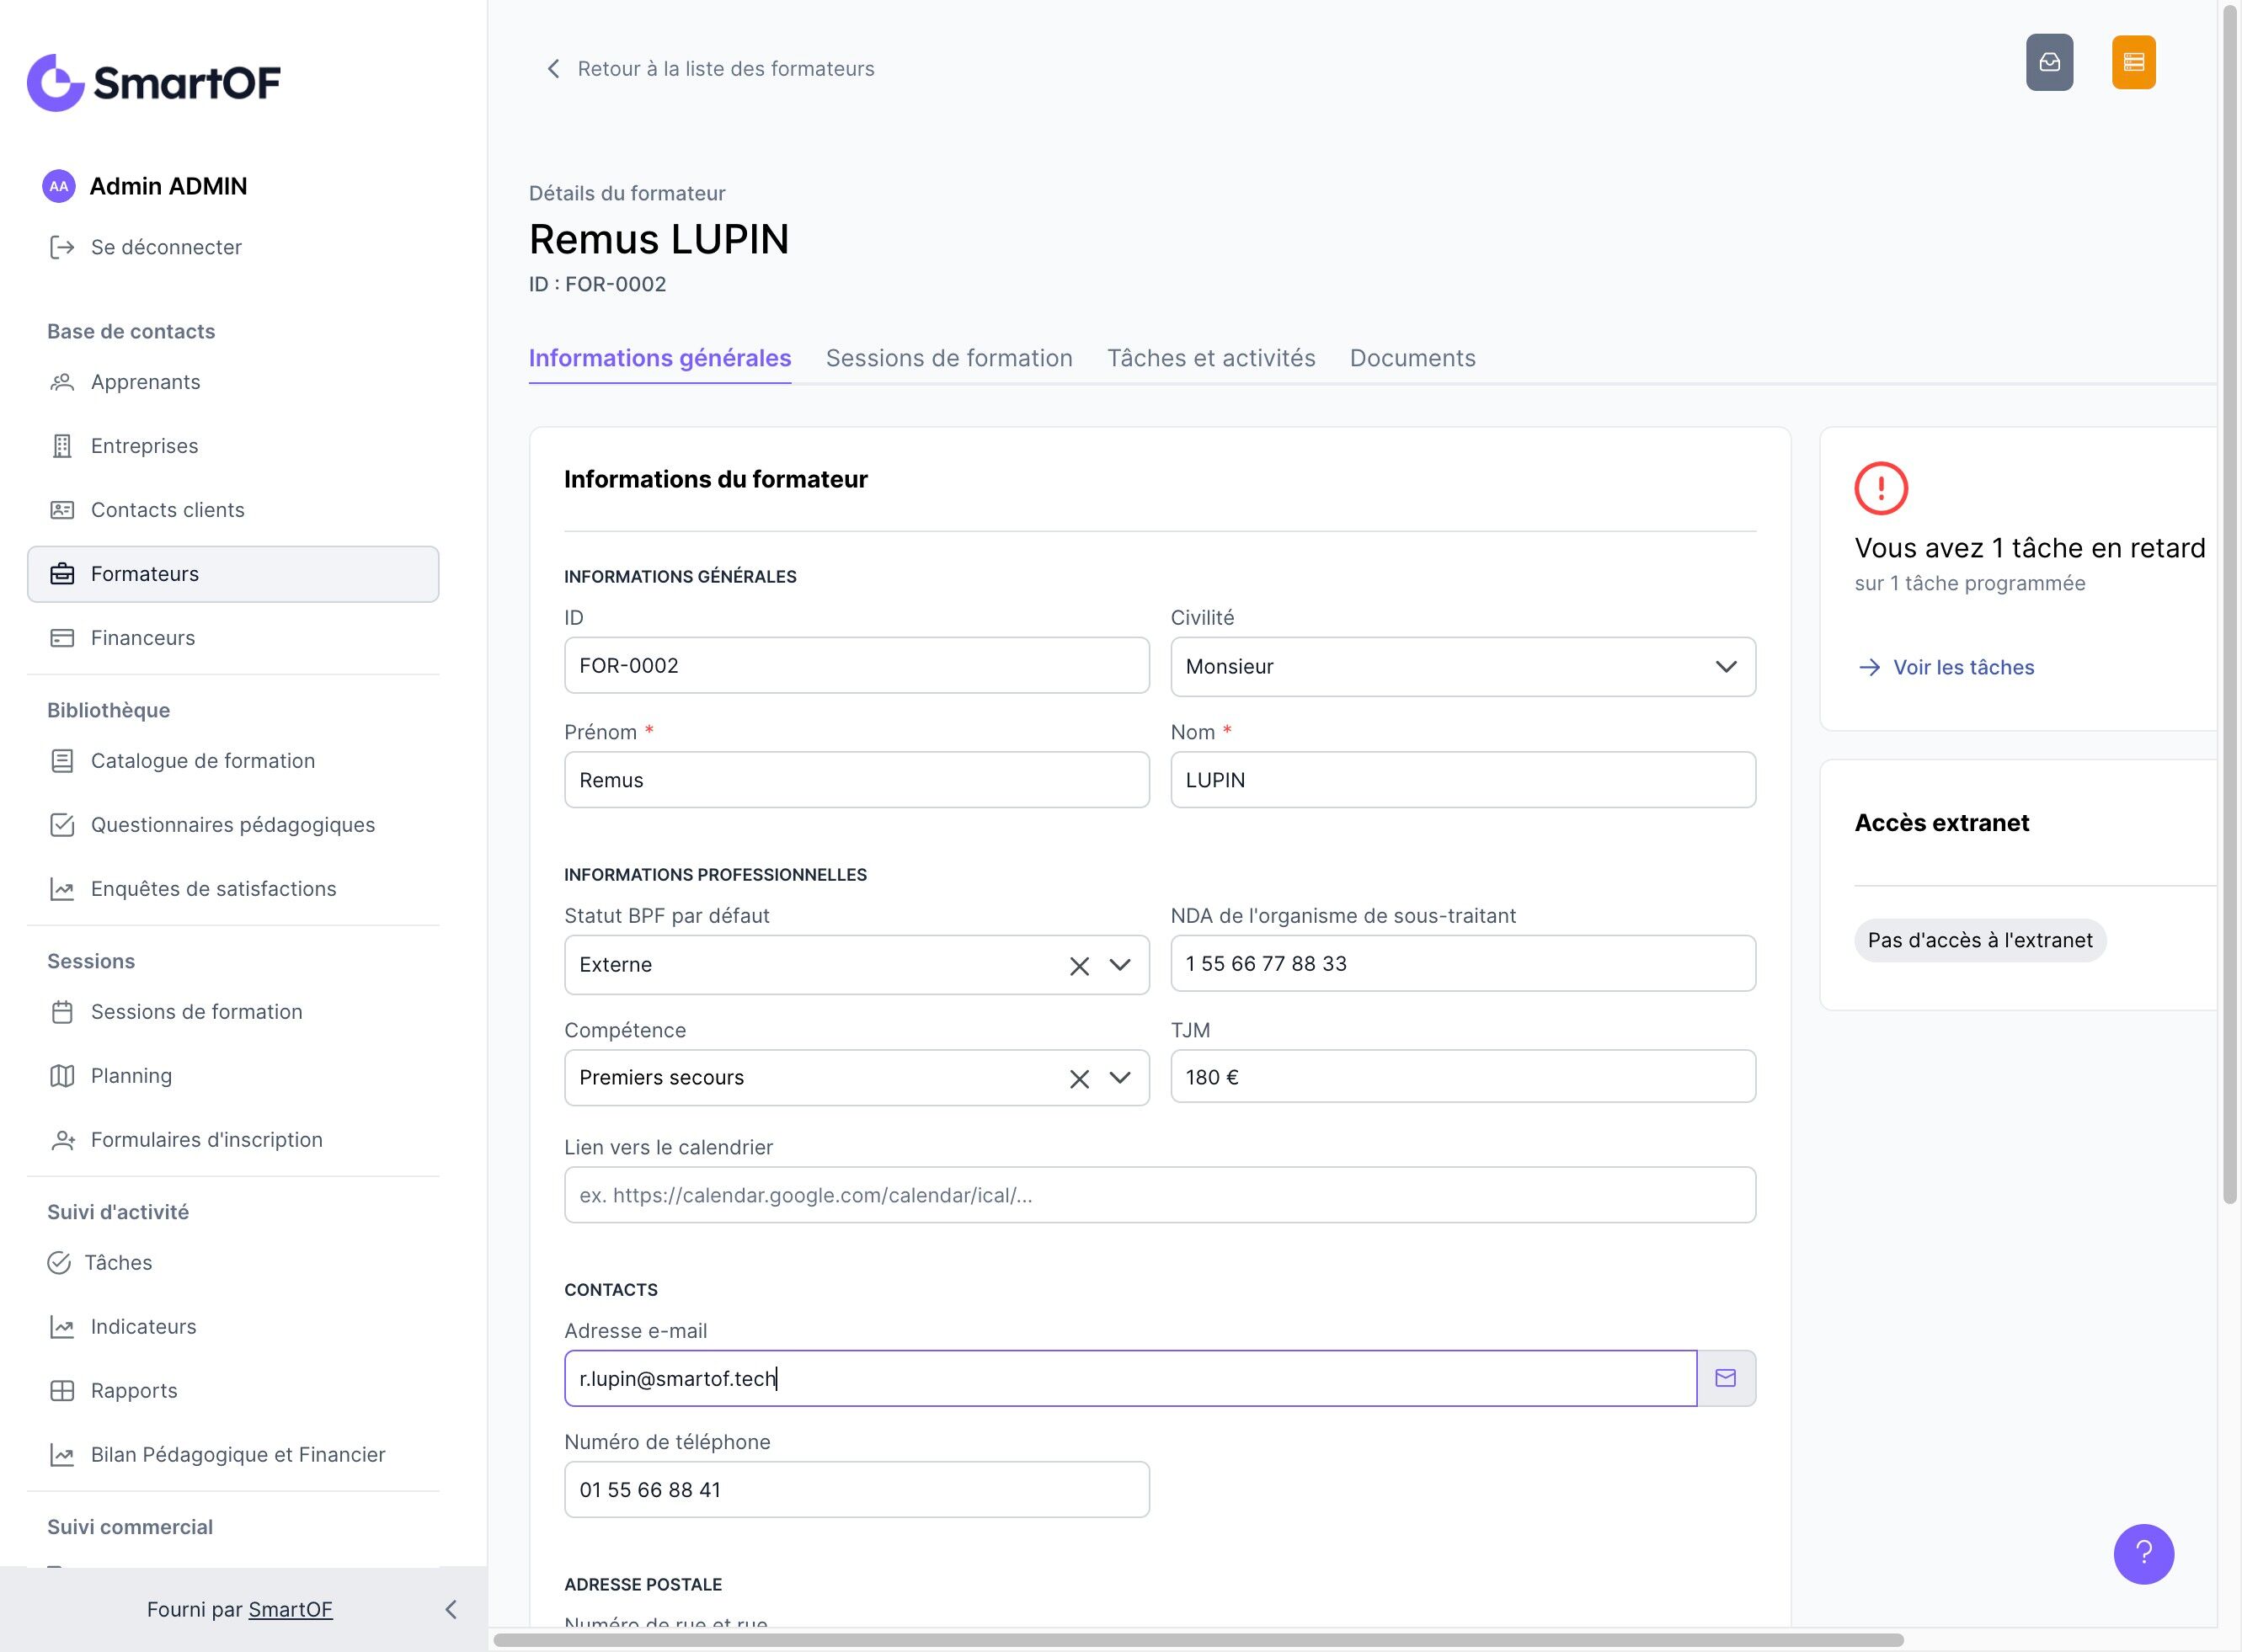Expand the Compétence dropdown arrow
The image size is (2242, 1652).
pyautogui.click(x=1120, y=1078)
